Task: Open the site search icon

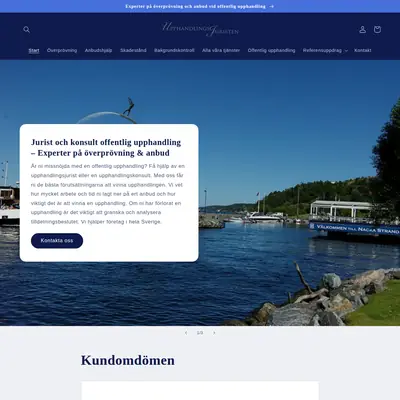Action: click(x=27, y=30)
